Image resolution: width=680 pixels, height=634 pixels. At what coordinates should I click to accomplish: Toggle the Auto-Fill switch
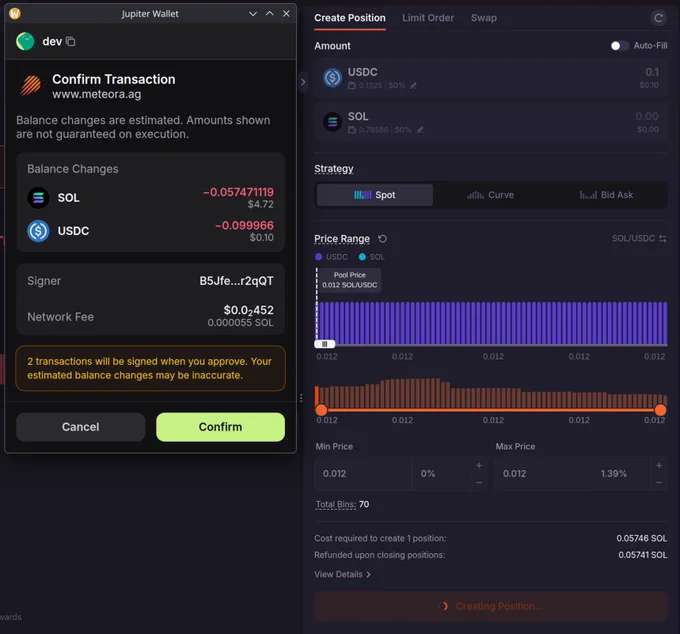[620, 46]
